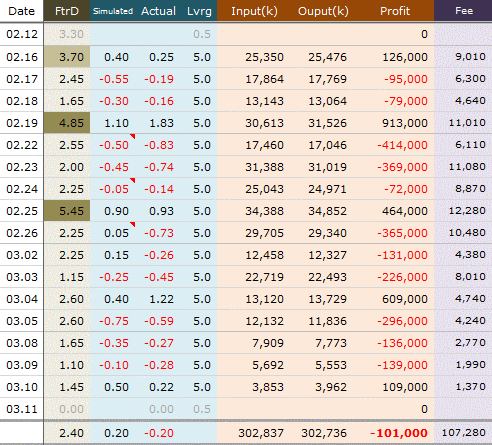Screen dimensions: 492x445
Task: Click highlighted FtrD value 3.70
Action: 67,57
